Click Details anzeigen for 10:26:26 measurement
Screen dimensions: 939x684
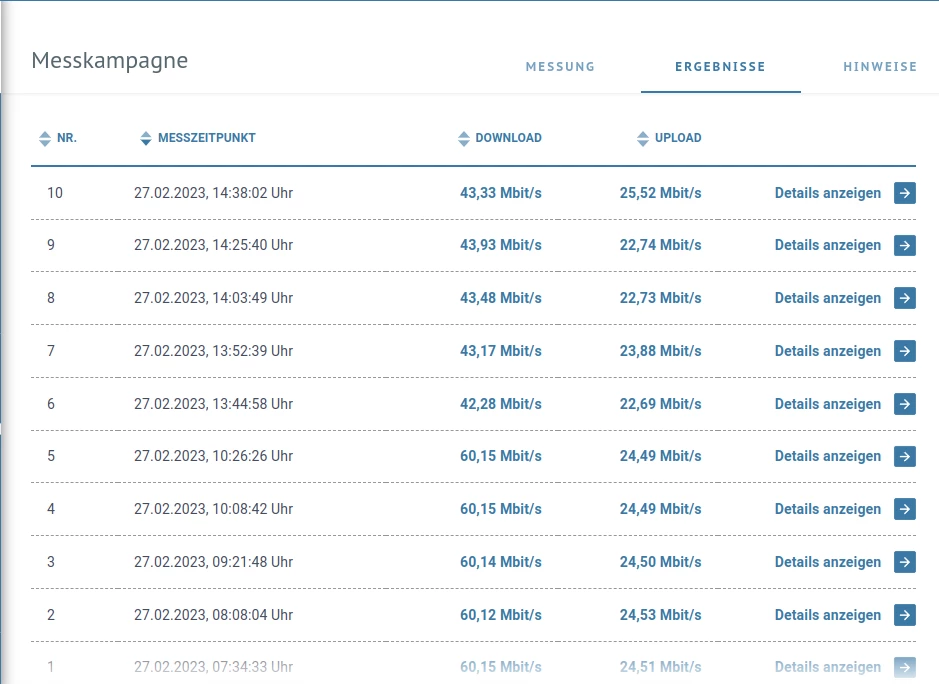point(828,456)
